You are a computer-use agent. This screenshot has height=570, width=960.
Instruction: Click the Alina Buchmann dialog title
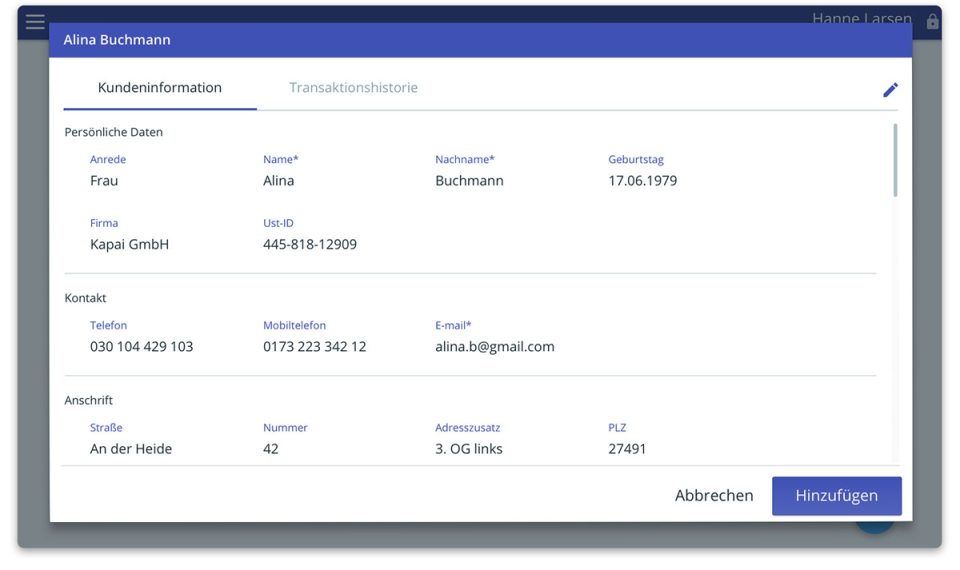[x=117, y=40]
